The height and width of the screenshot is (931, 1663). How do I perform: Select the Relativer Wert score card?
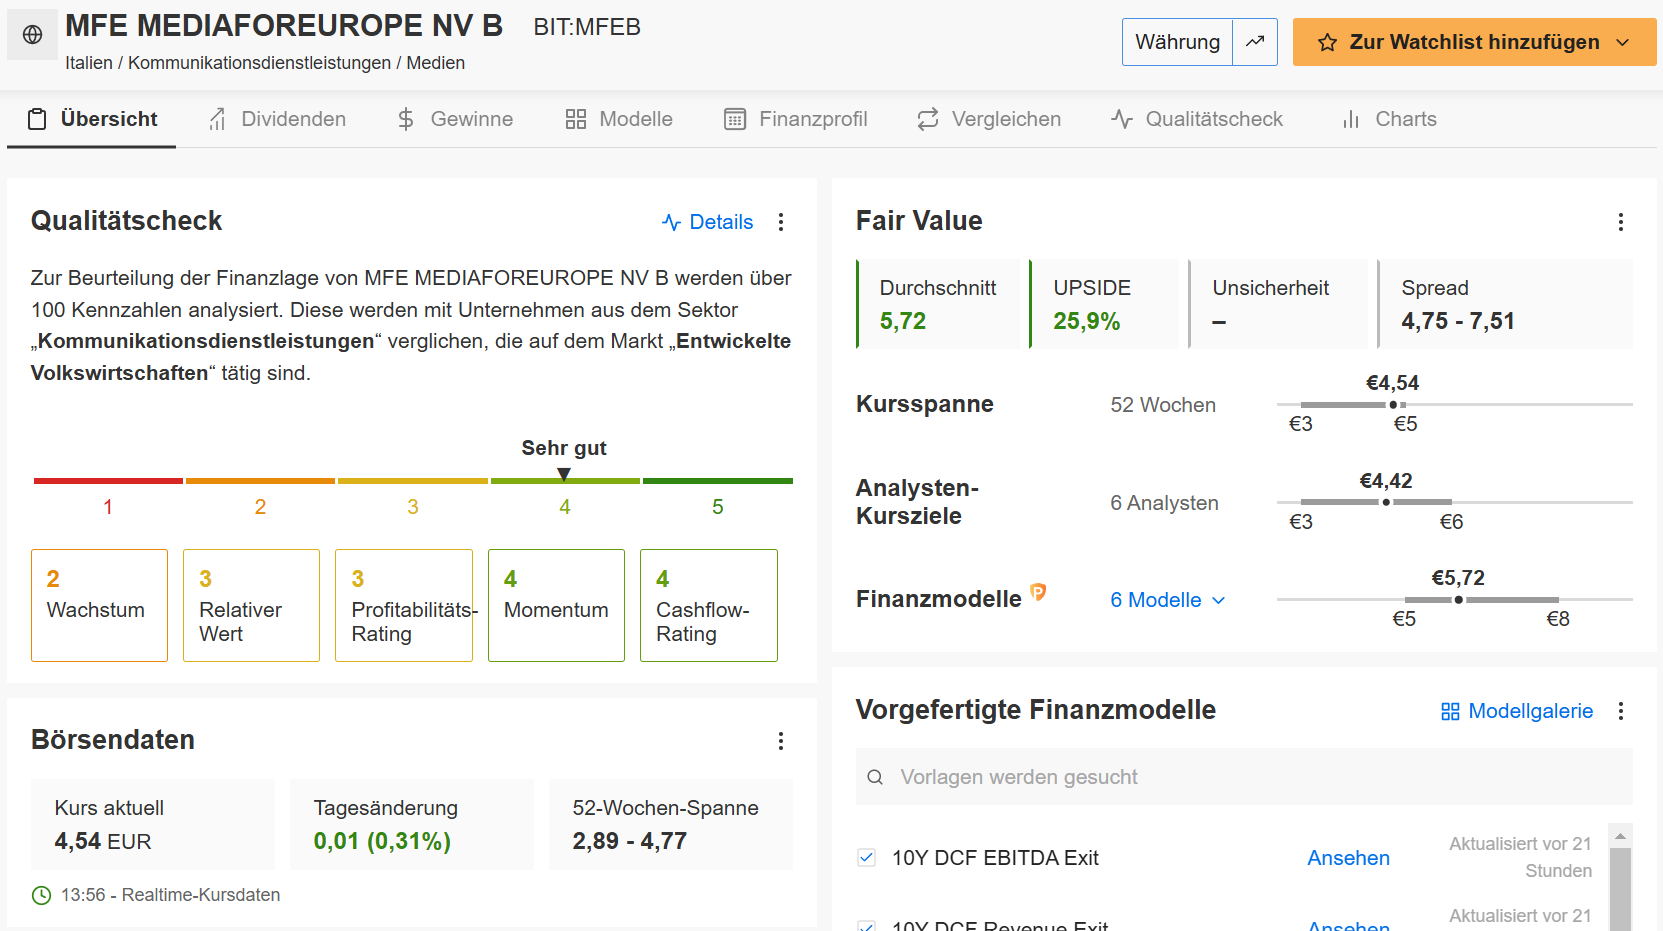(251, 605)
